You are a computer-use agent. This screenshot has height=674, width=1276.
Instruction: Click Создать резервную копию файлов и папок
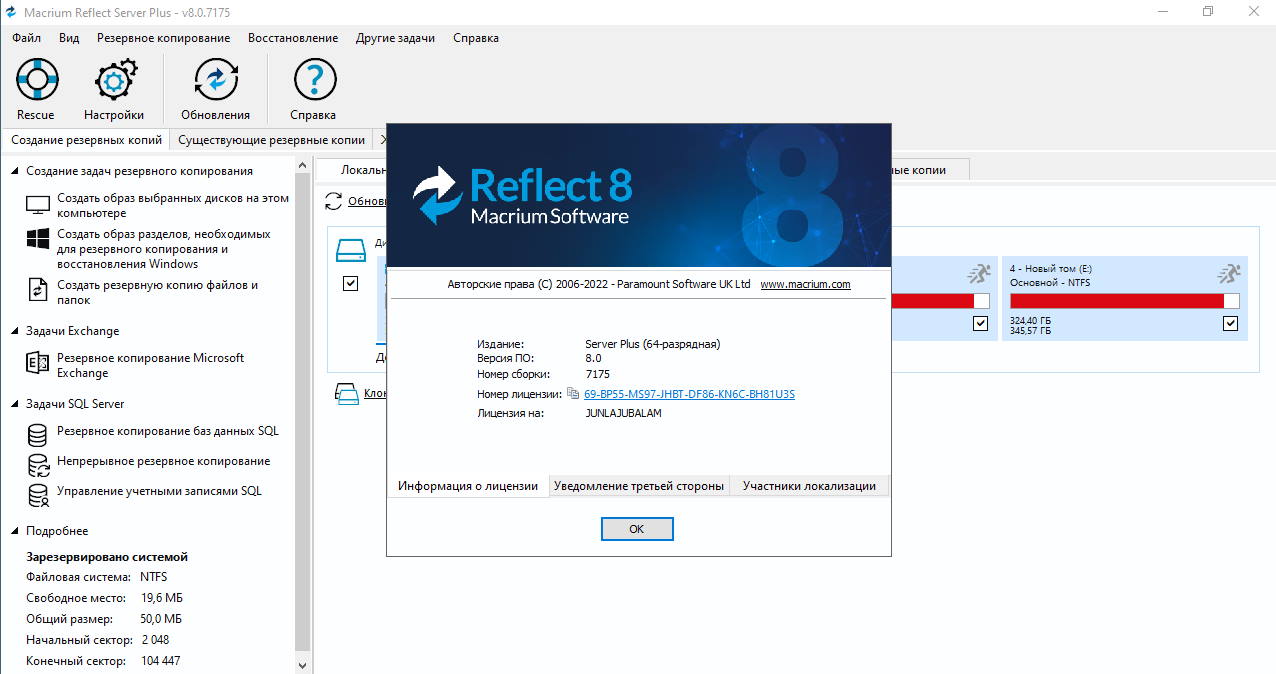(158, 292)
